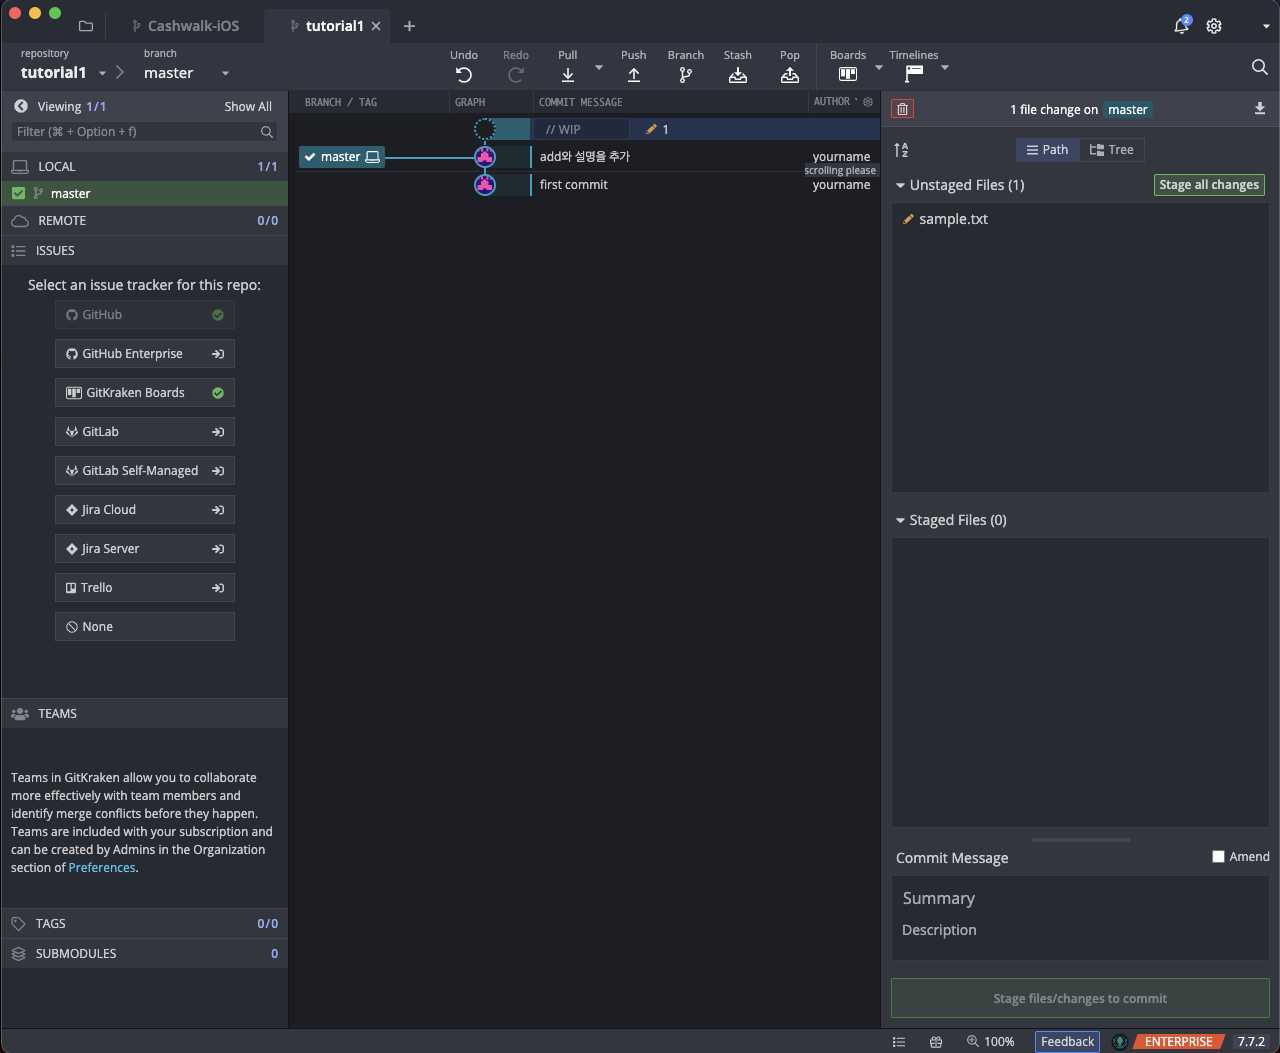Uncheck the master branch checkbox in sidebar
Screen dimensions: 1280x1053
click(18, 194)
